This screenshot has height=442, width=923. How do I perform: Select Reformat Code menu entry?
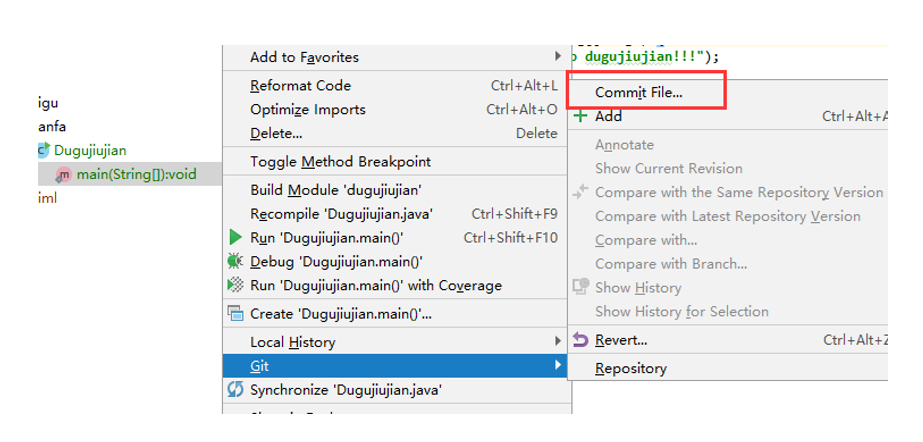pyautogui.click(x=300, y=86)
